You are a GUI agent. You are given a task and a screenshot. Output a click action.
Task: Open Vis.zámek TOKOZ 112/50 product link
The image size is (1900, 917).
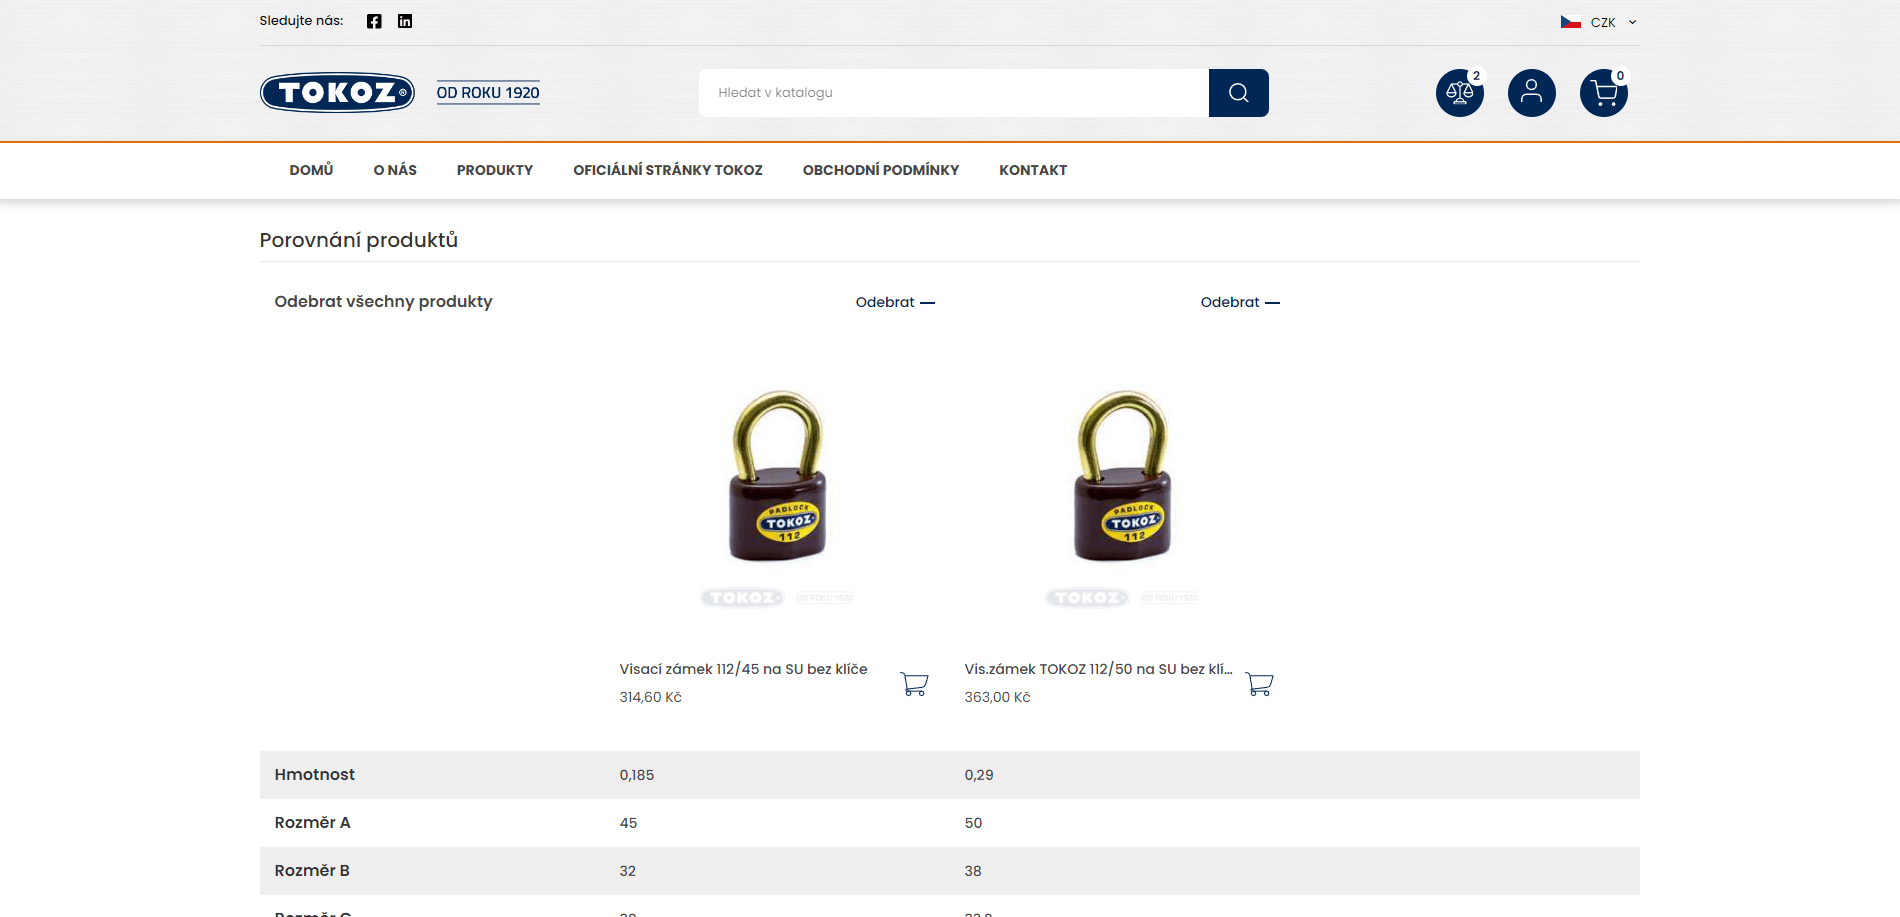click(x=1098, y=669)
